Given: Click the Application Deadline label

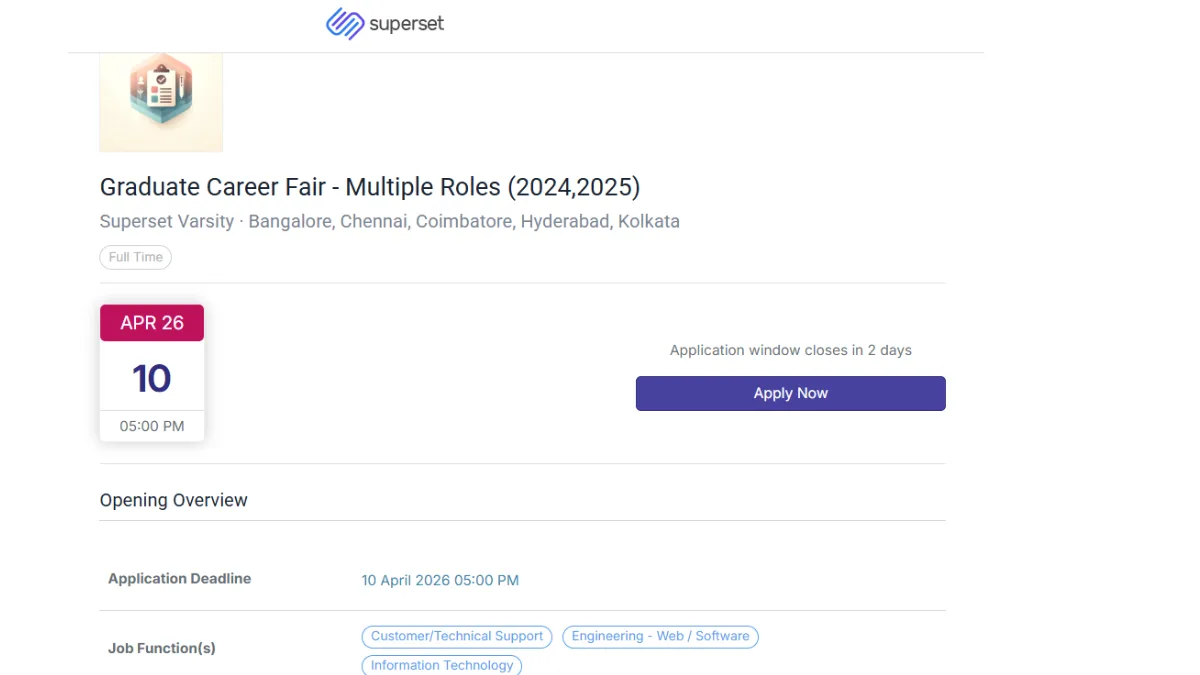Looking at the screenshot, I should click(179, 578).
